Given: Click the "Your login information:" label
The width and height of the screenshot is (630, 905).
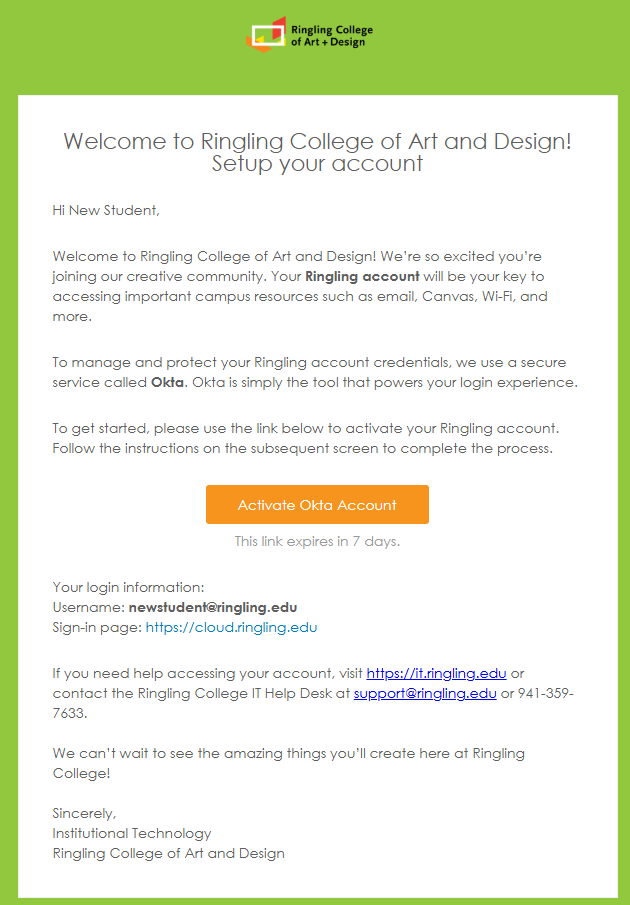Looking at the screenshot, I should [x=128, y=587].
